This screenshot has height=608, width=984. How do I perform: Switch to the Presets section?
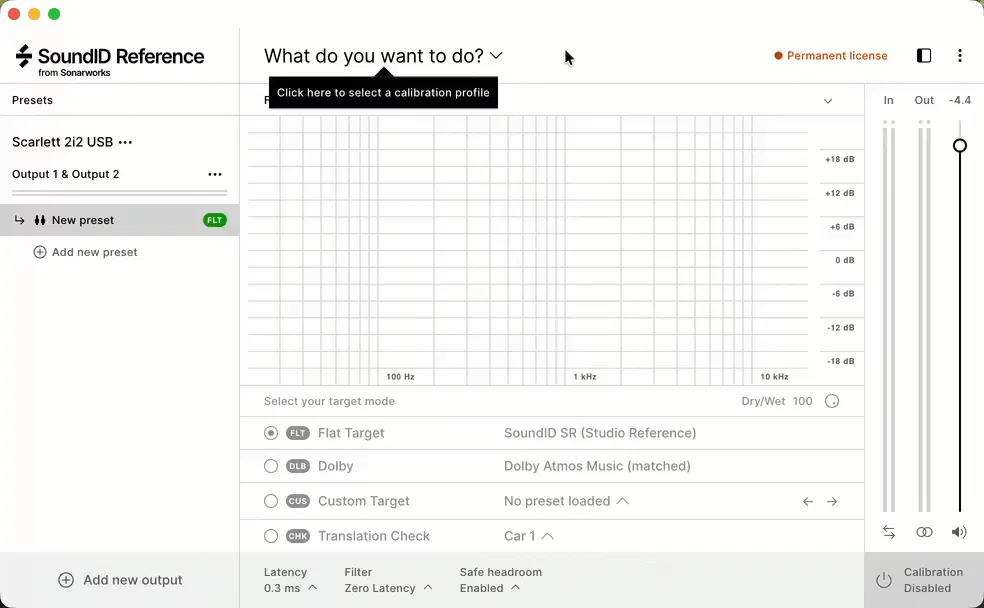[x=32, y=100]
